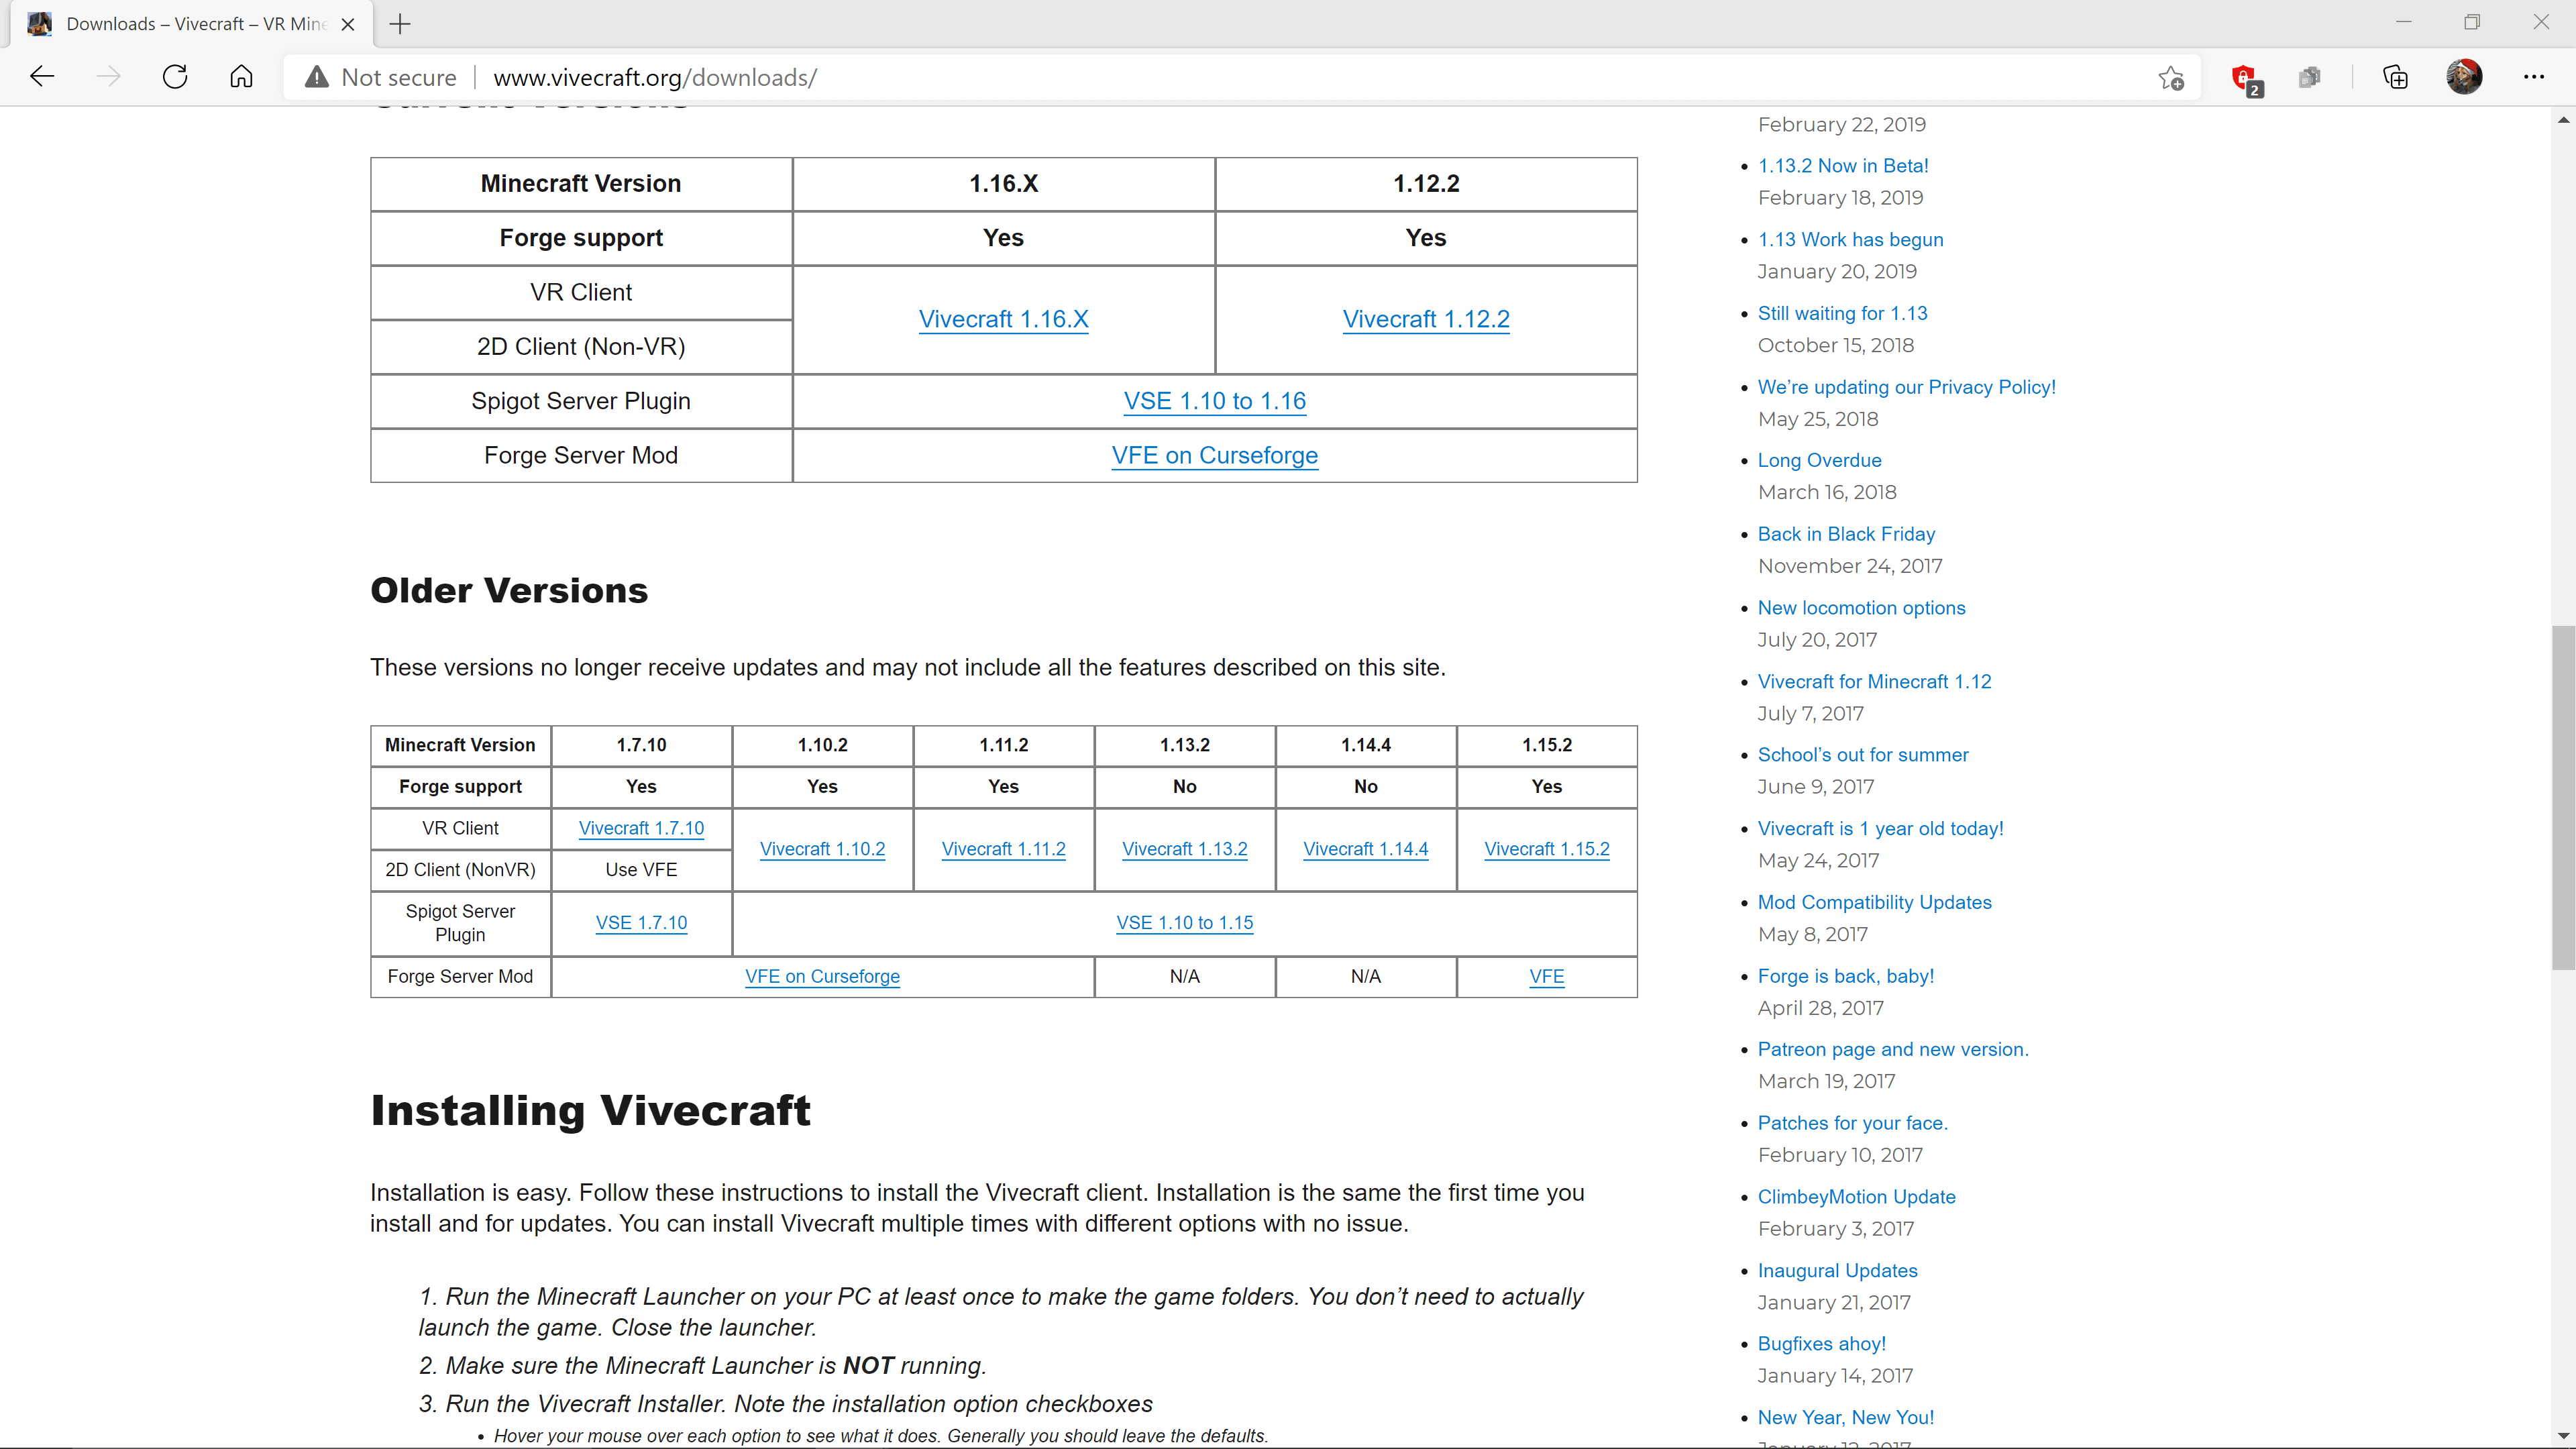Open 'ClimbeyMotion Update' post

(1856, 1197)
